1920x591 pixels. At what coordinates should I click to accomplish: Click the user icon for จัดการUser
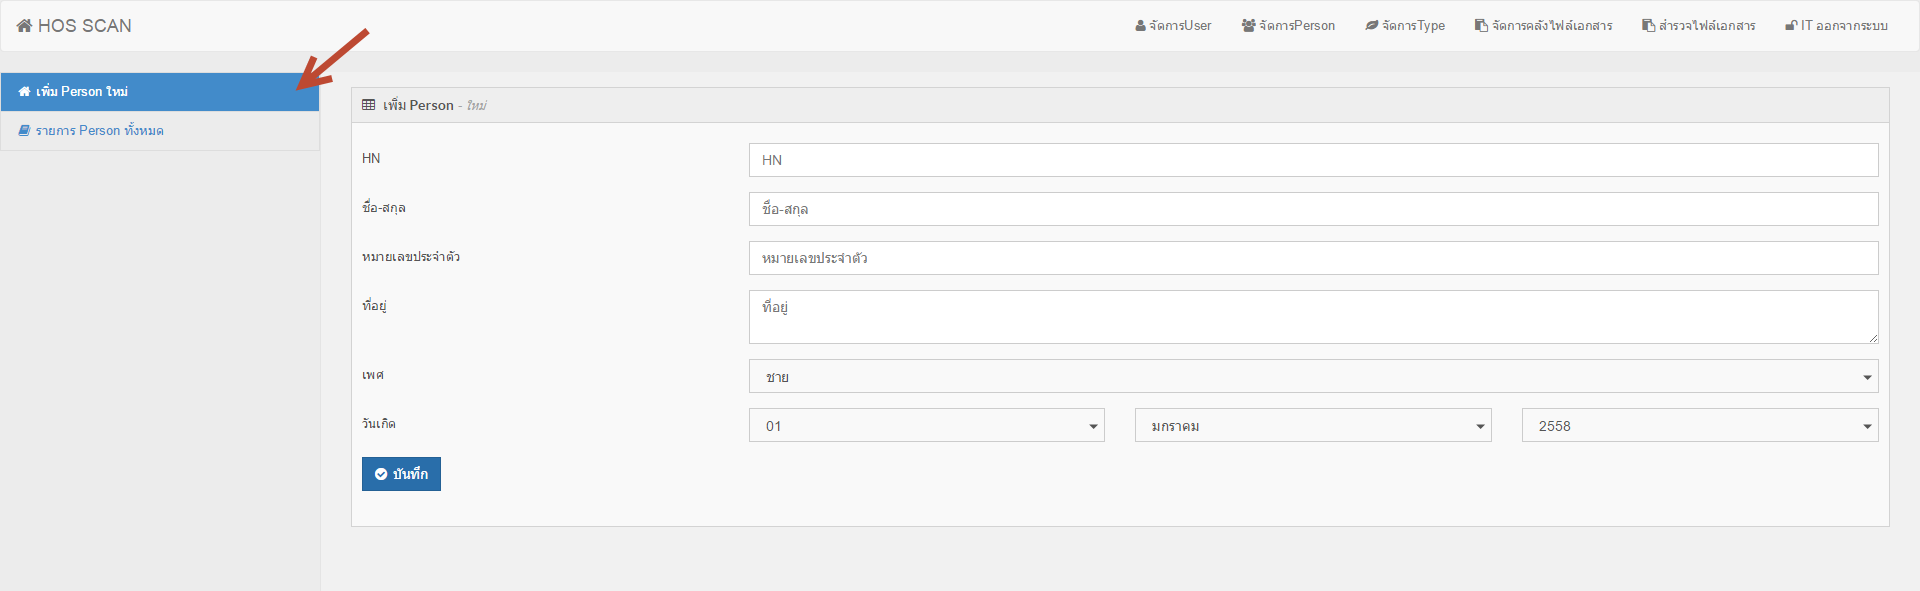click(x=1140, y=26)
